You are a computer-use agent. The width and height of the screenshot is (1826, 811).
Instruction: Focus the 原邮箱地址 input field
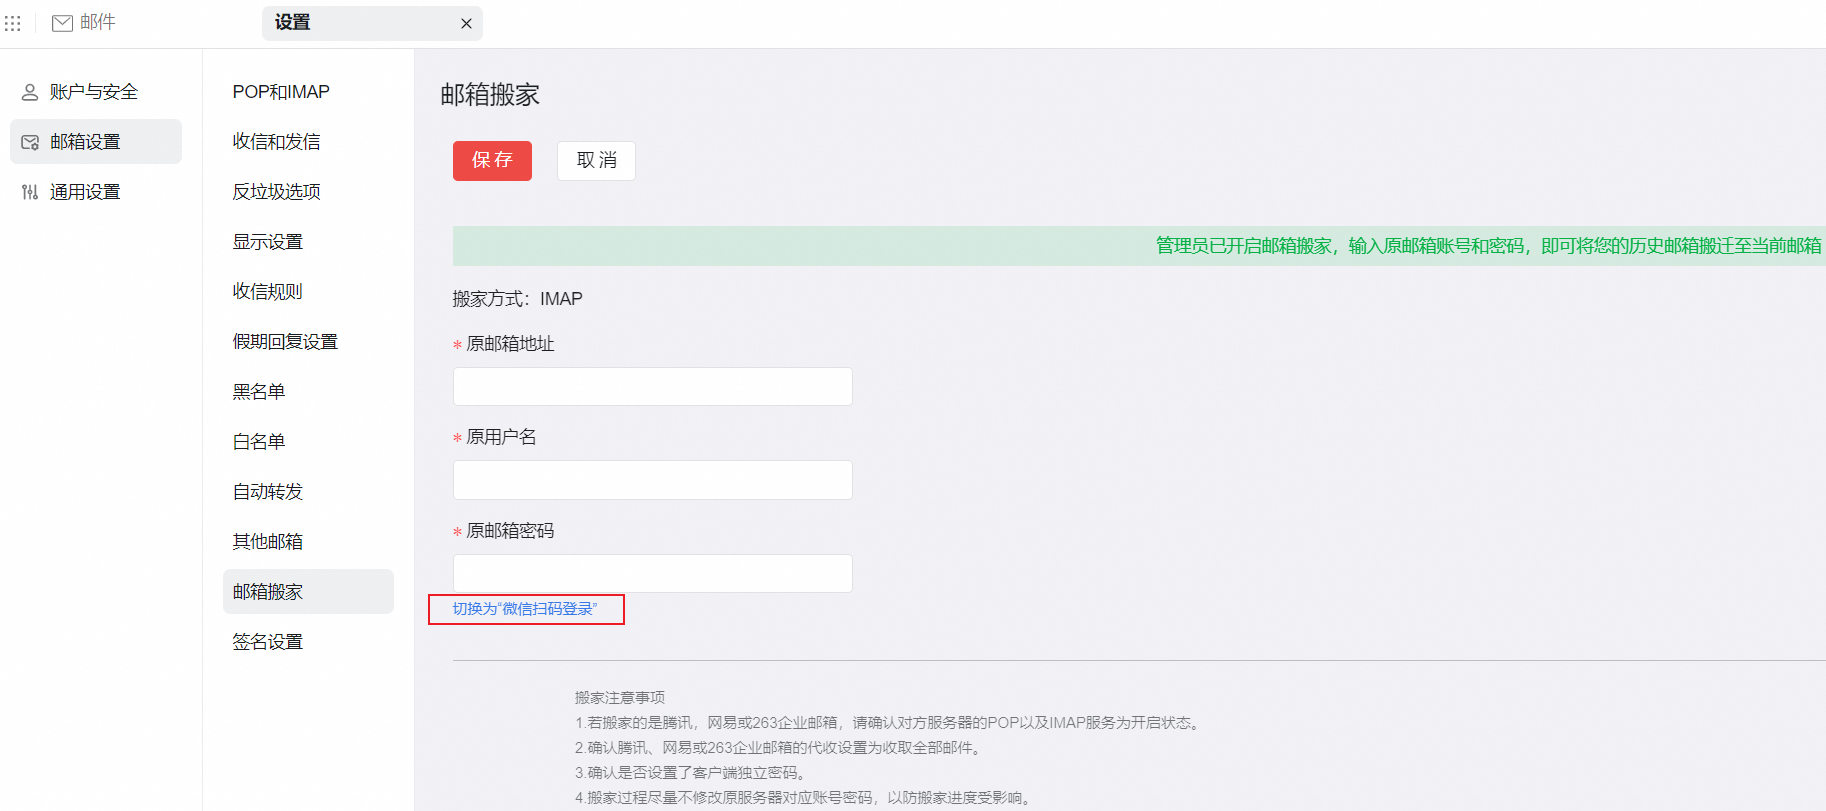652,387
